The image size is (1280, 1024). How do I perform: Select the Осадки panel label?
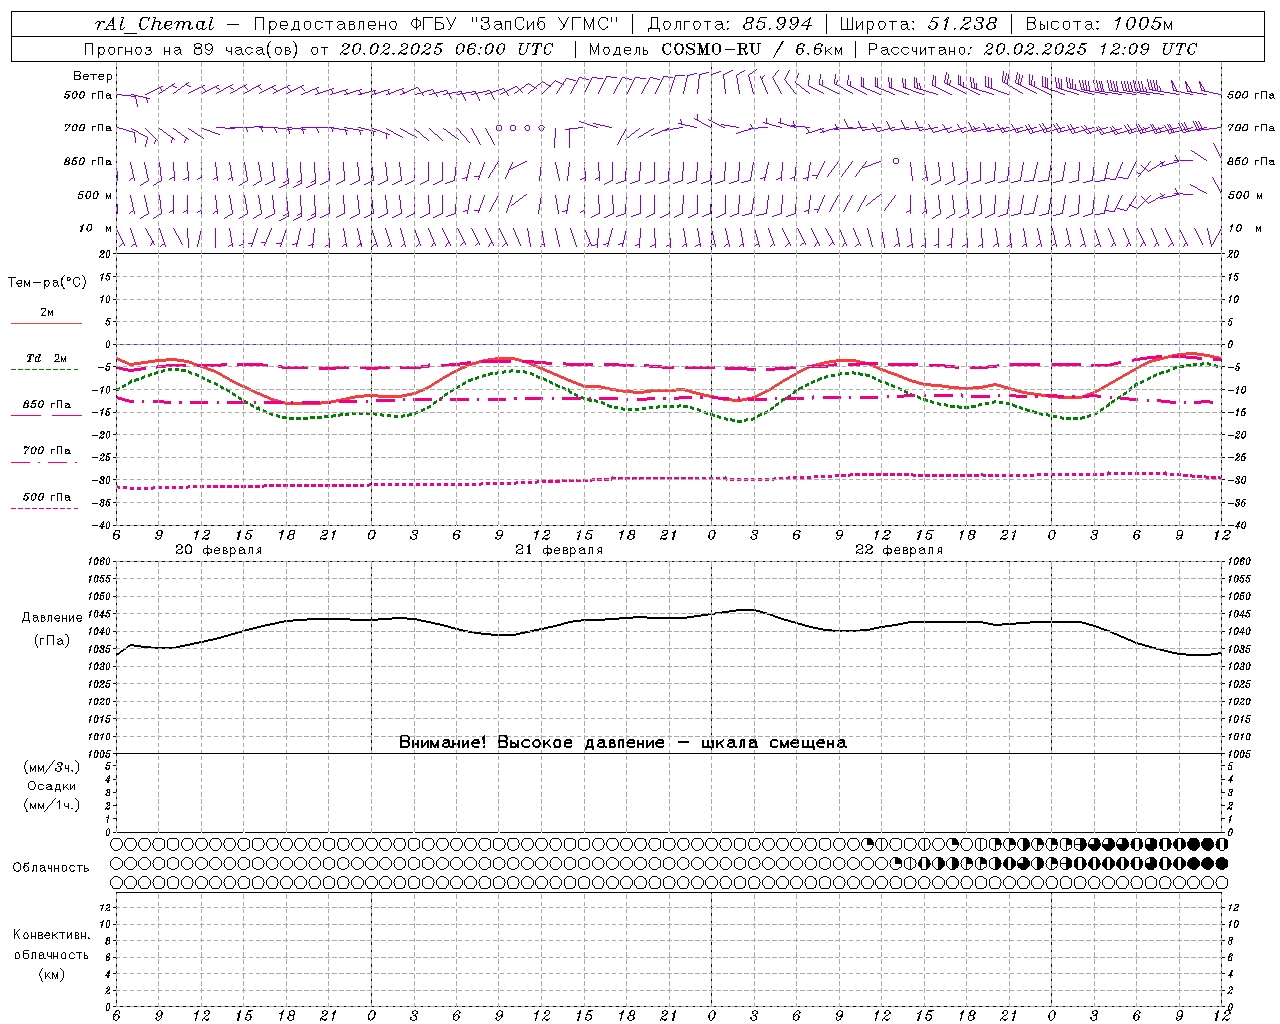tap(52, 786)
